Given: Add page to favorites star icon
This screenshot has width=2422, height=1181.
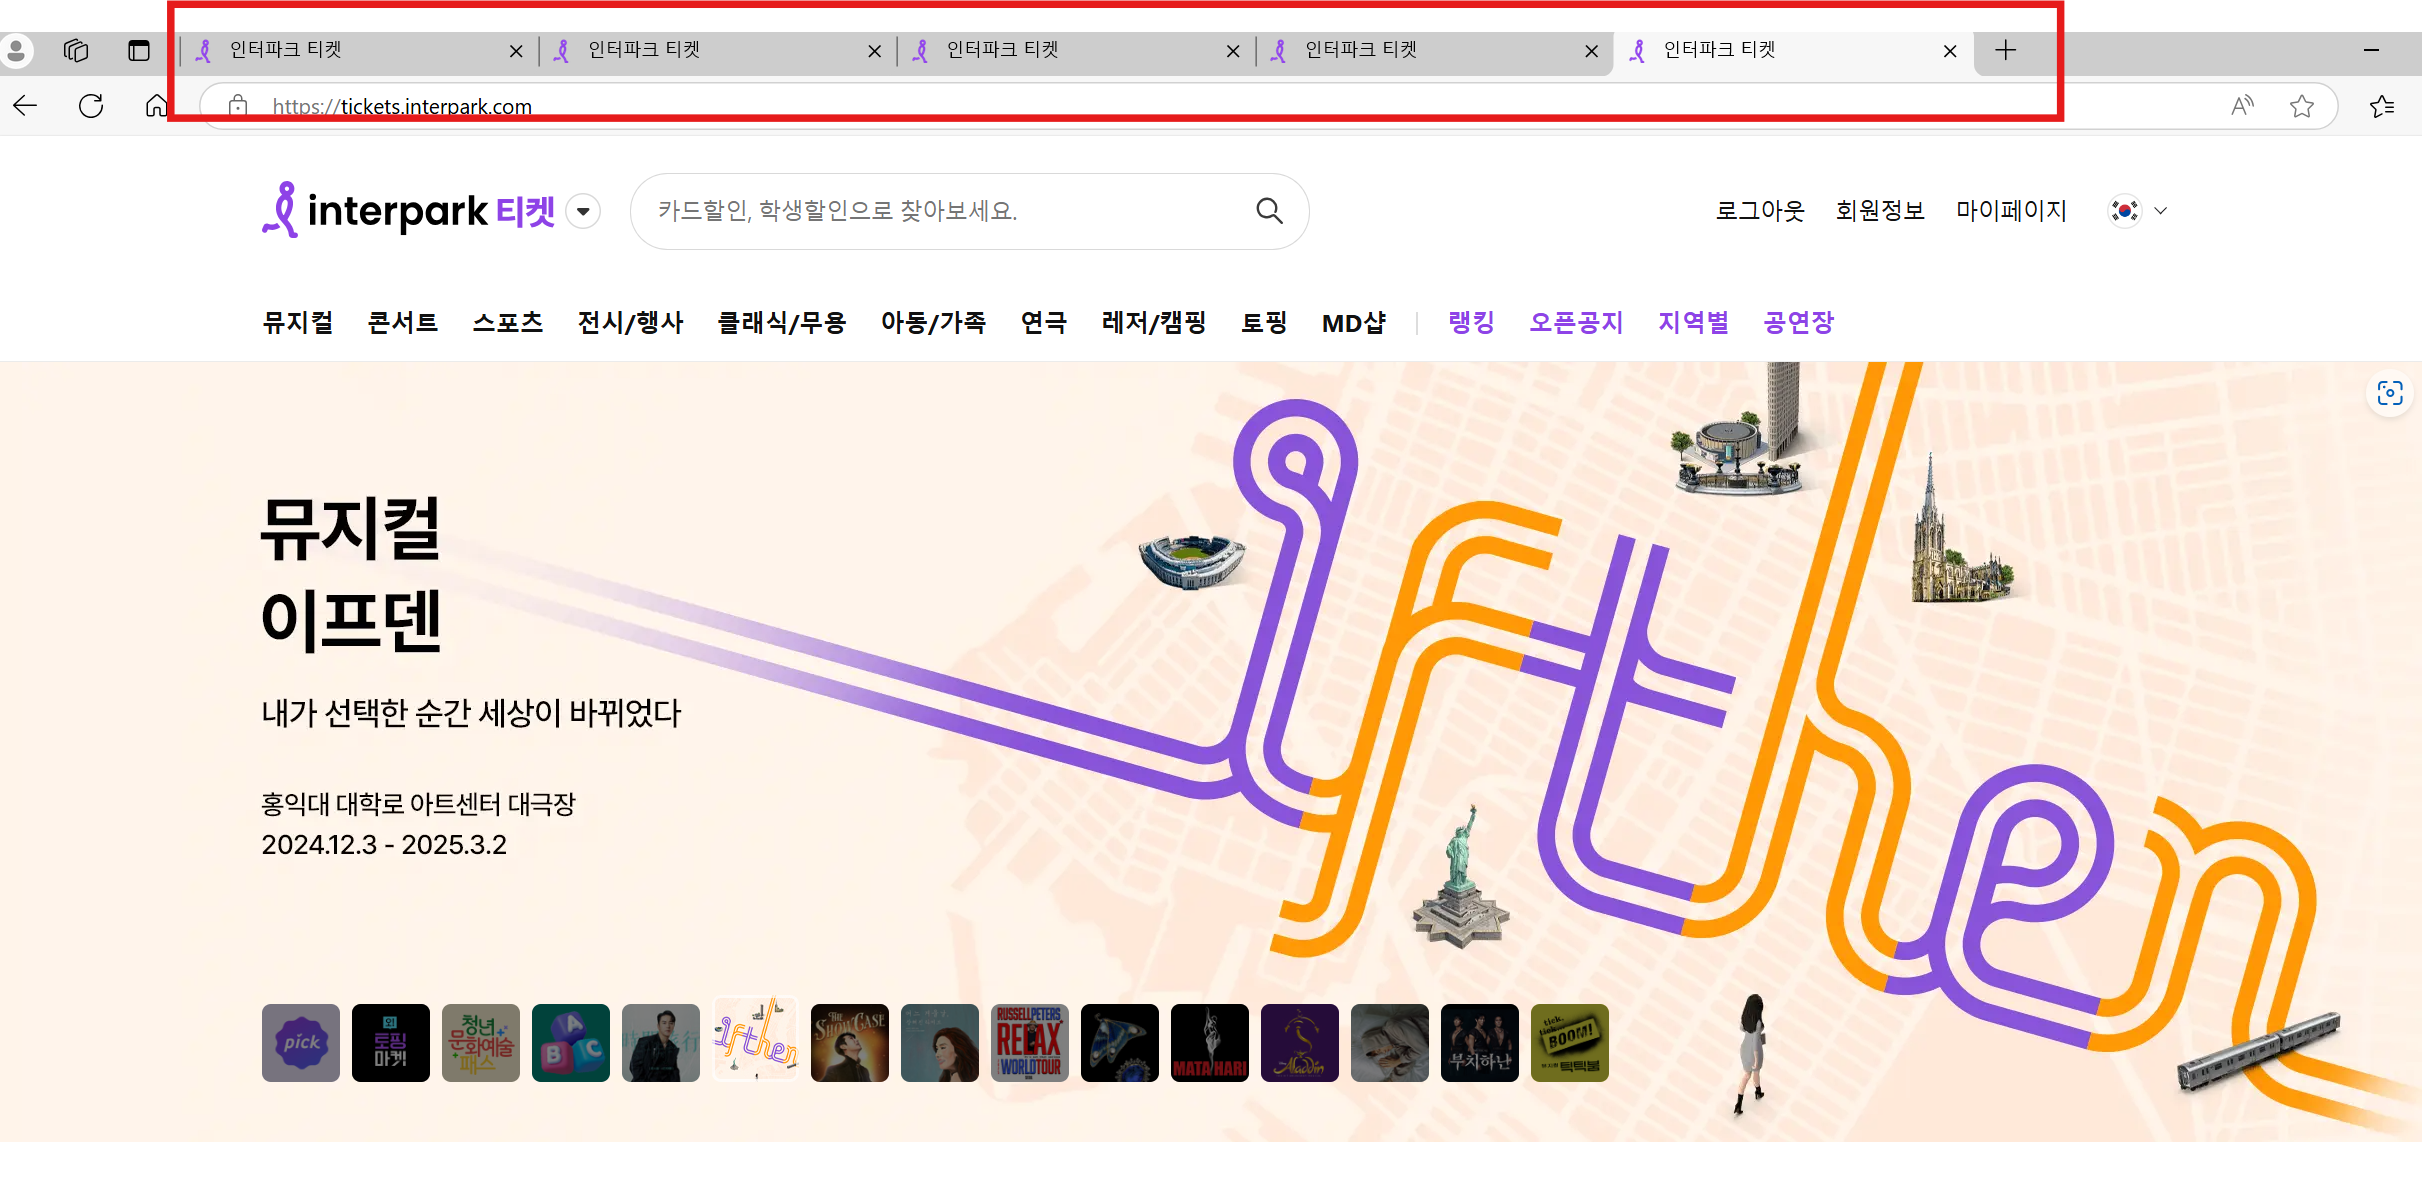Looking at the screenshot, I should (x=2302, y=106).
